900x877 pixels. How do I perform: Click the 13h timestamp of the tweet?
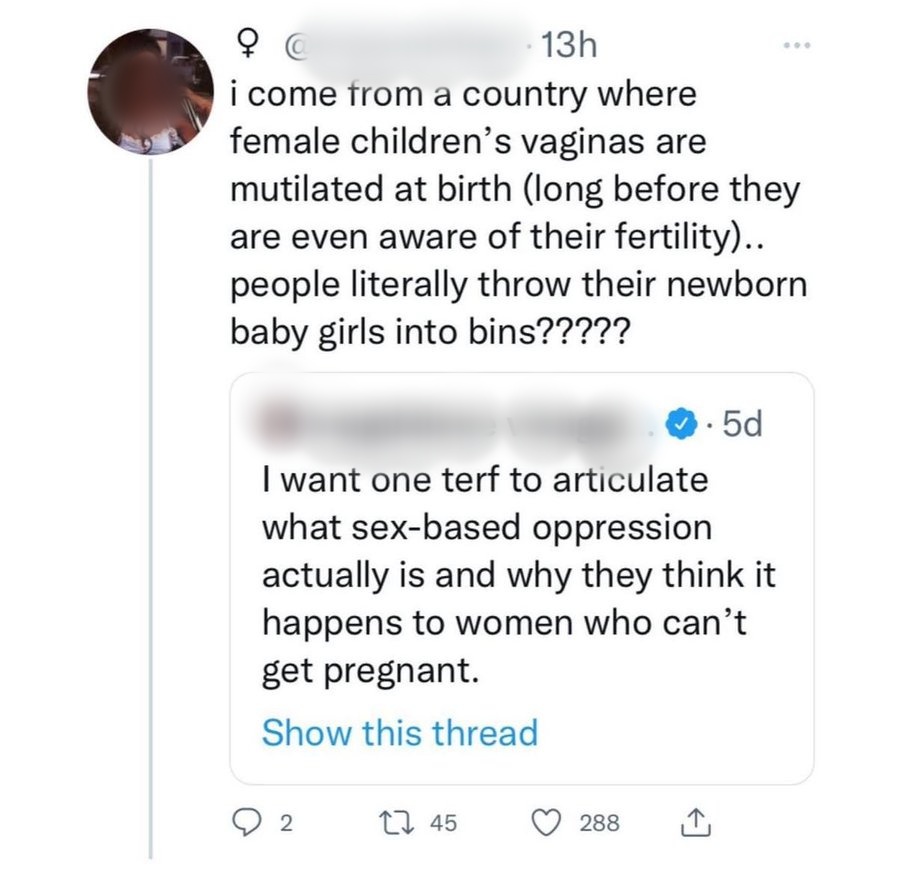pyautogui.click(x=566, y=47)
